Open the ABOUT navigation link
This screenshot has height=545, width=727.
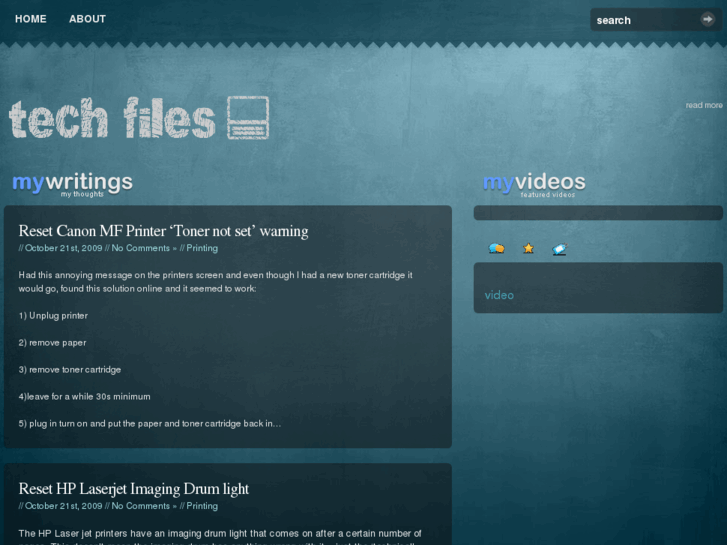click(88, 19)
